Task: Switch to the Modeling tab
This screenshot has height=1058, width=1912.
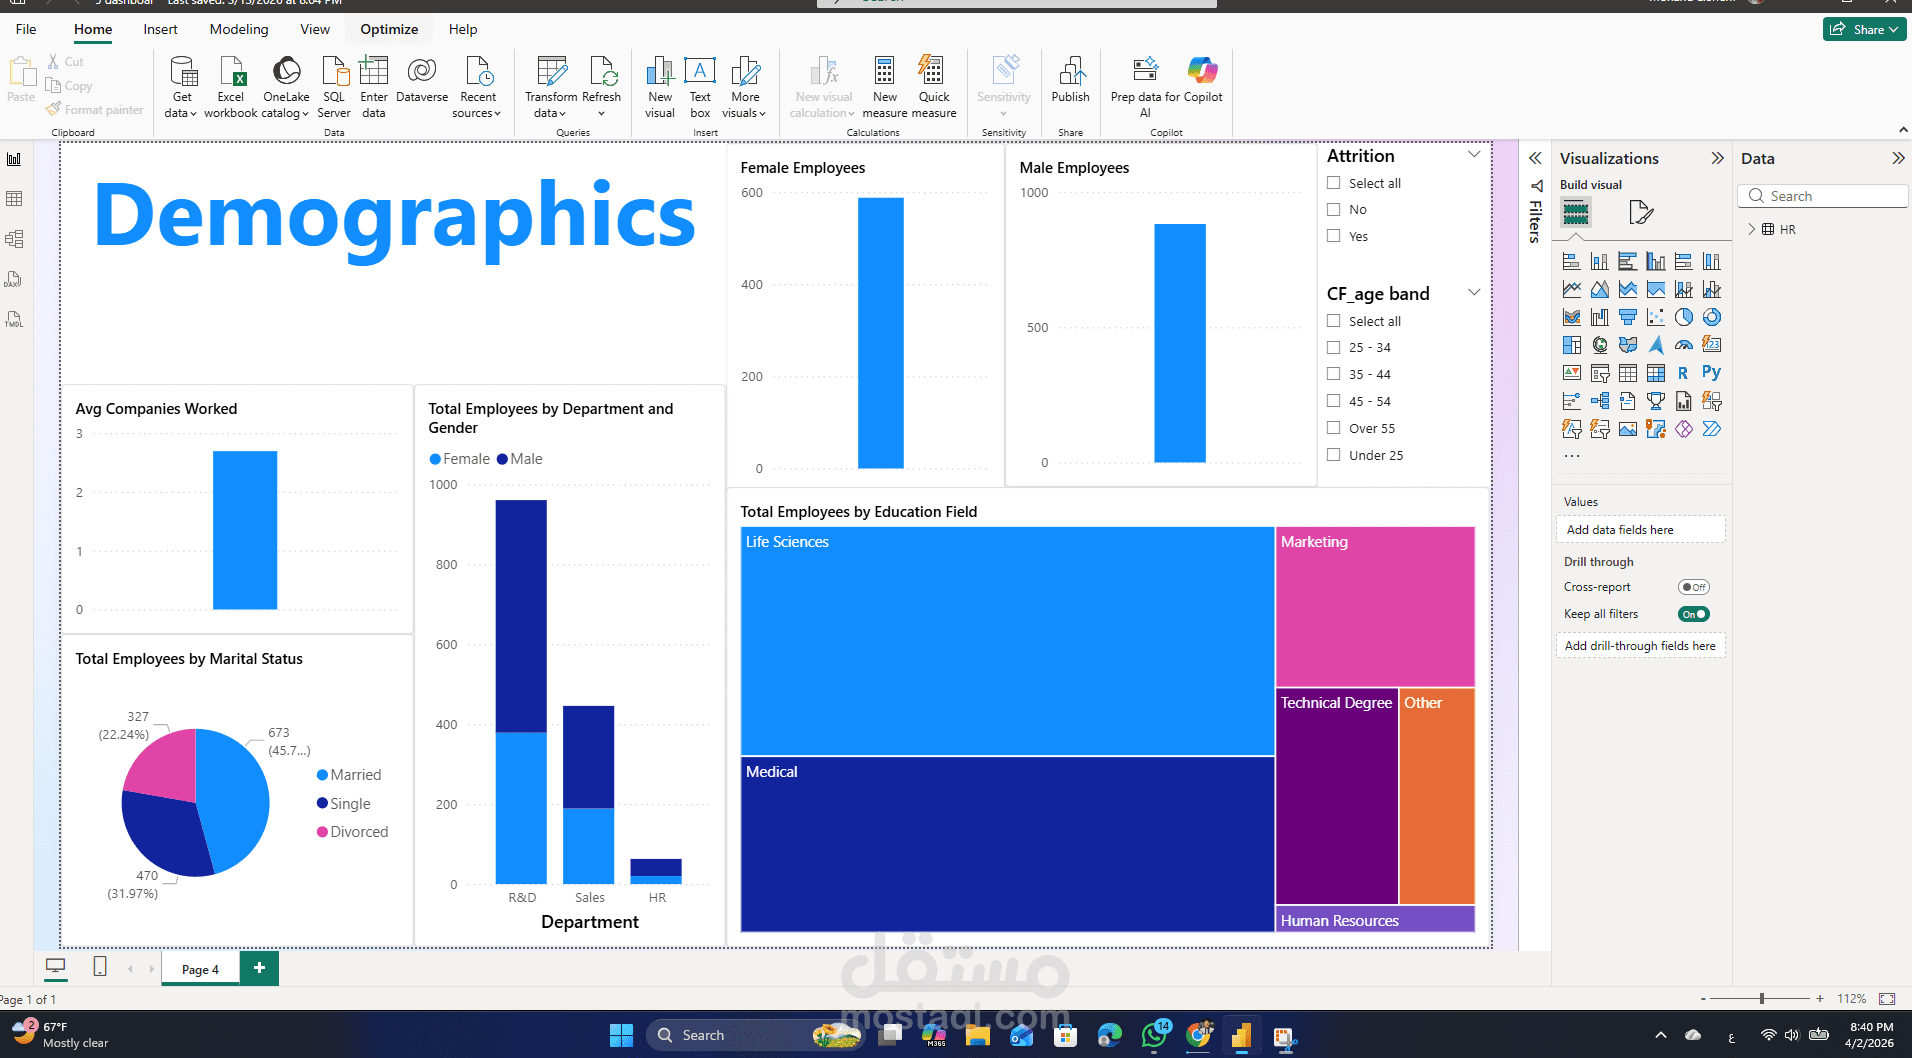Action: click(239, 29)
